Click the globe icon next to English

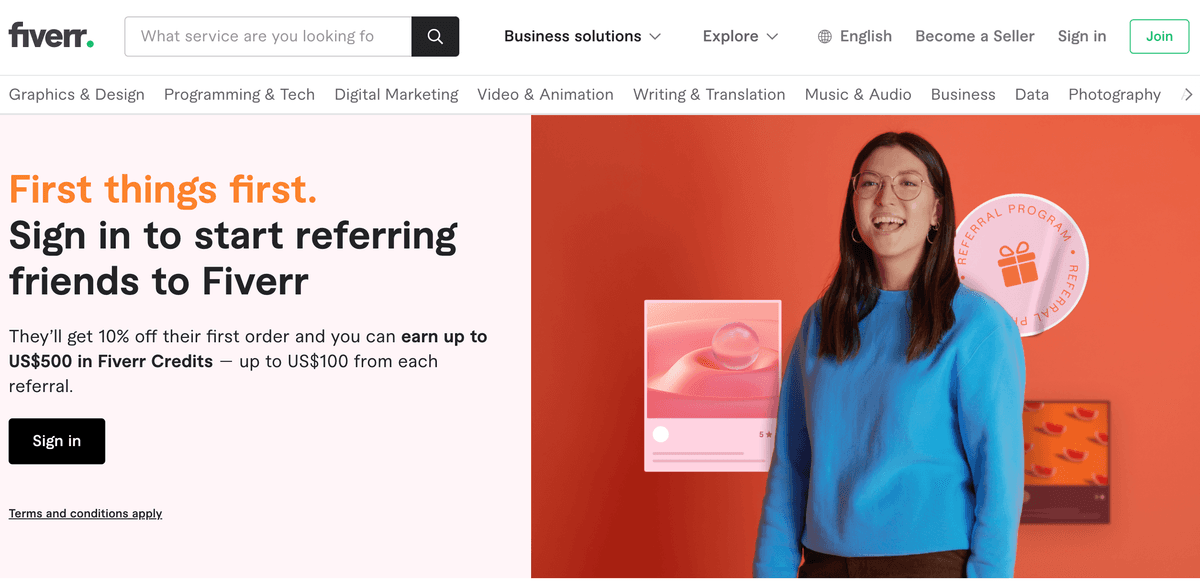point(823,36)
